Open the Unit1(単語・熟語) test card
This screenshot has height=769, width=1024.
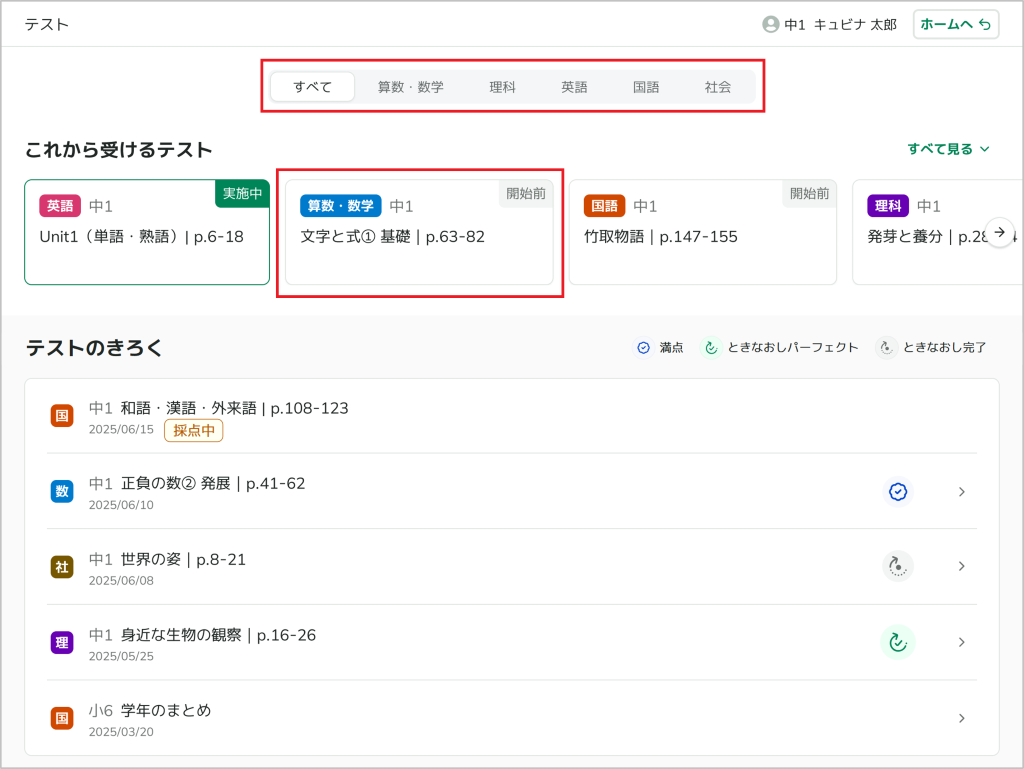[x=147, y=232]
